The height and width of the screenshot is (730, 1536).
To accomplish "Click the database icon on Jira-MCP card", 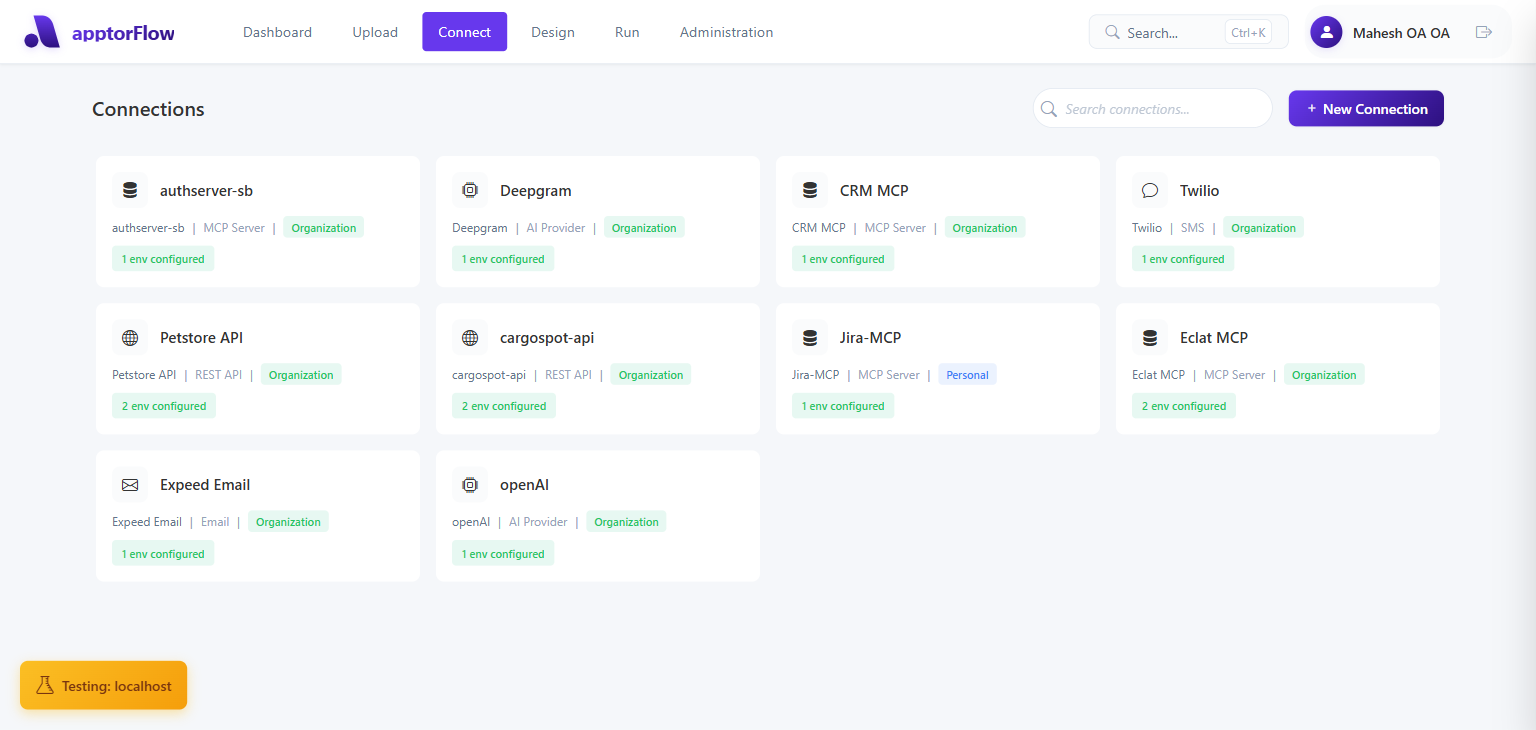I will click(810, 338).
